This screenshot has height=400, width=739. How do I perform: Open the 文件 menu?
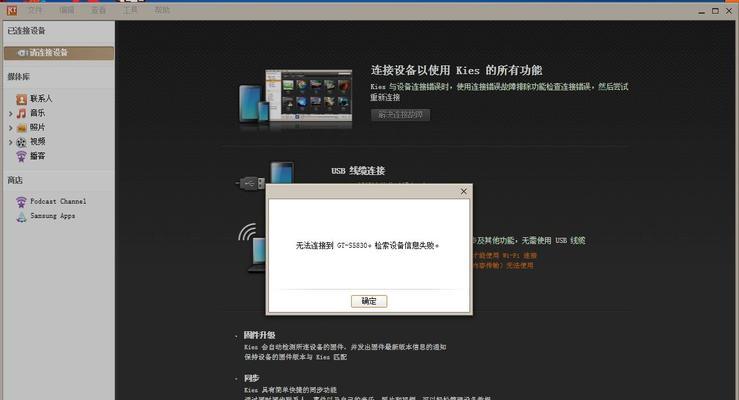35,10
